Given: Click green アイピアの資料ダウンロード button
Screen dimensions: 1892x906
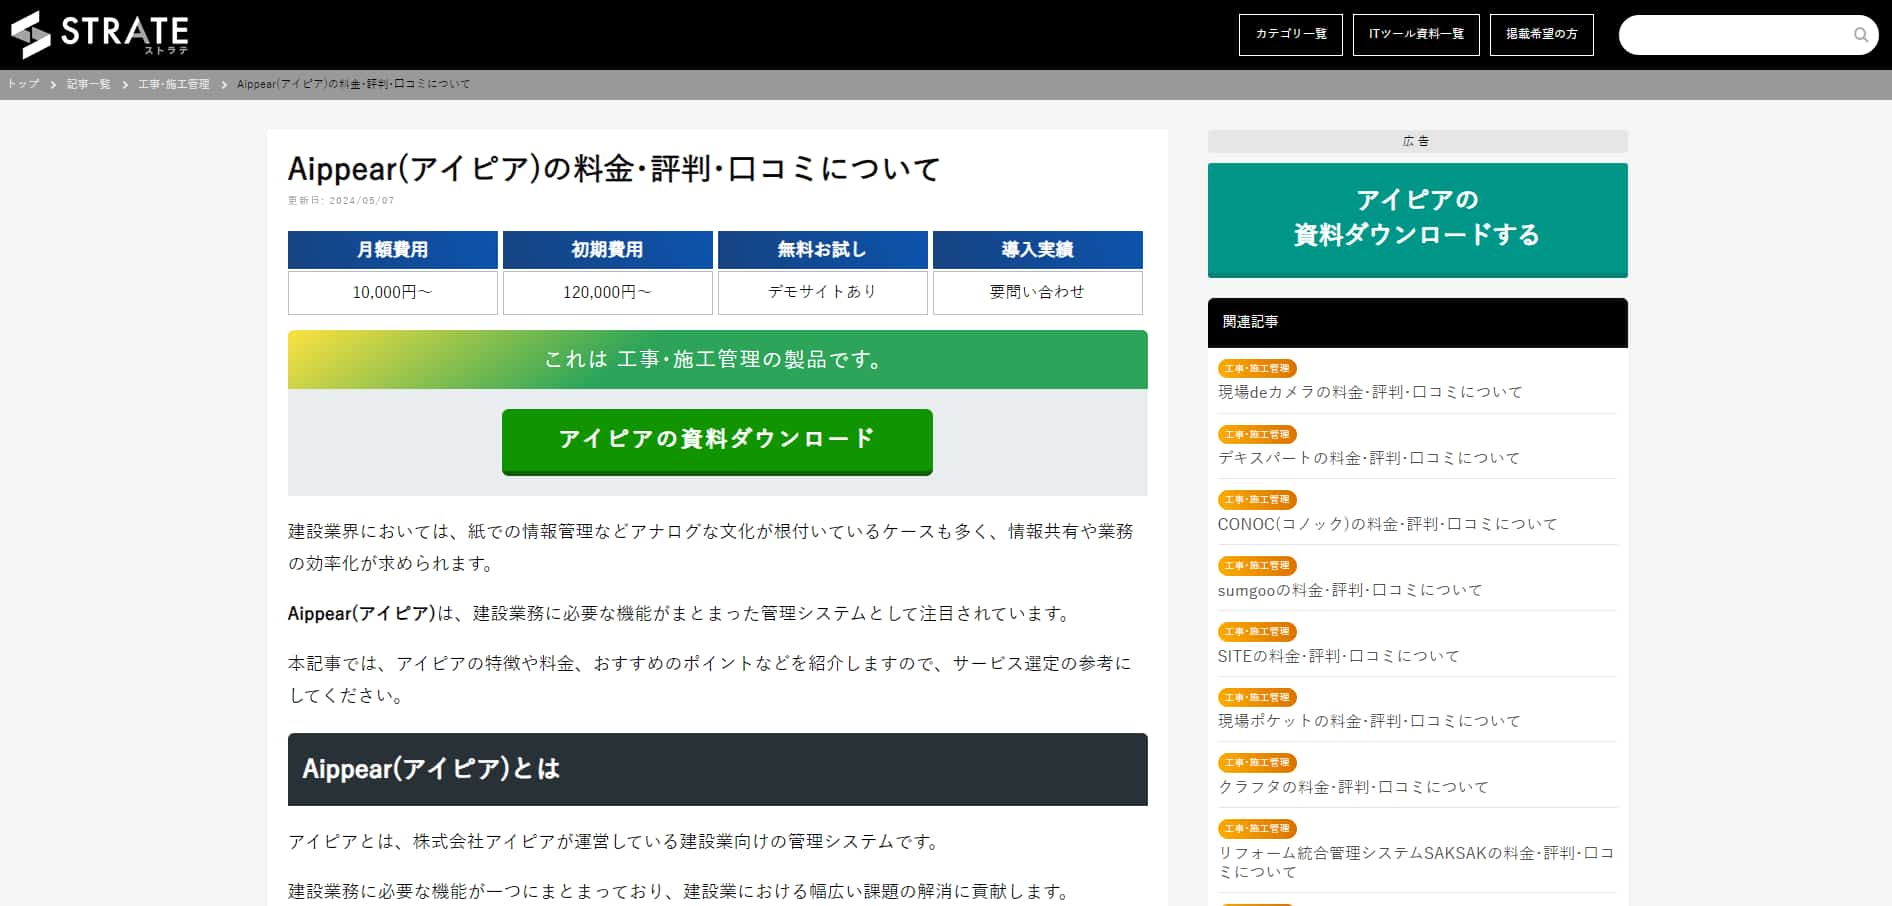Looking at the screenshot, I should [x=717, y=441].
